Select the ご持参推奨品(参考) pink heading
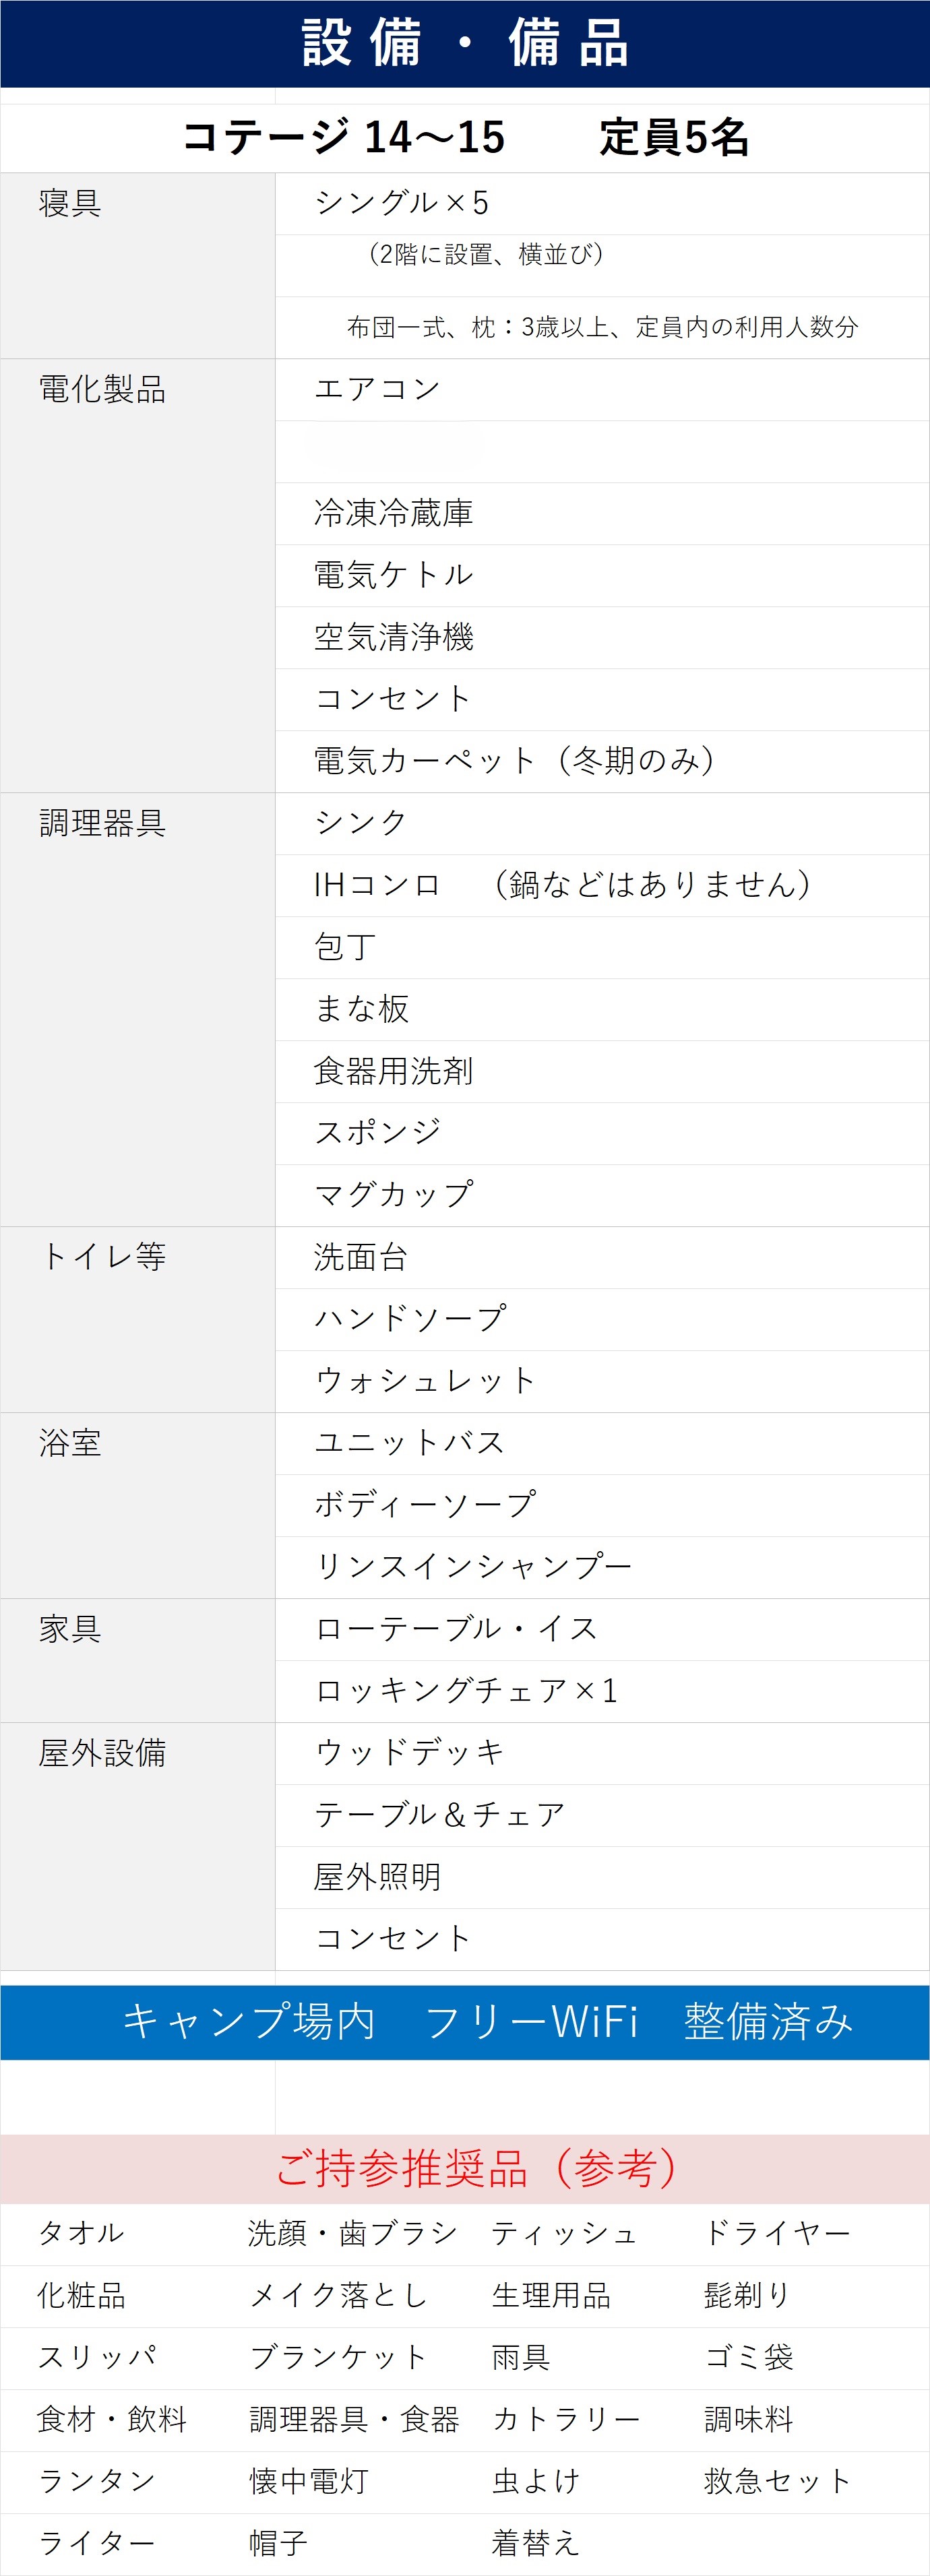 click(465, 2169)
